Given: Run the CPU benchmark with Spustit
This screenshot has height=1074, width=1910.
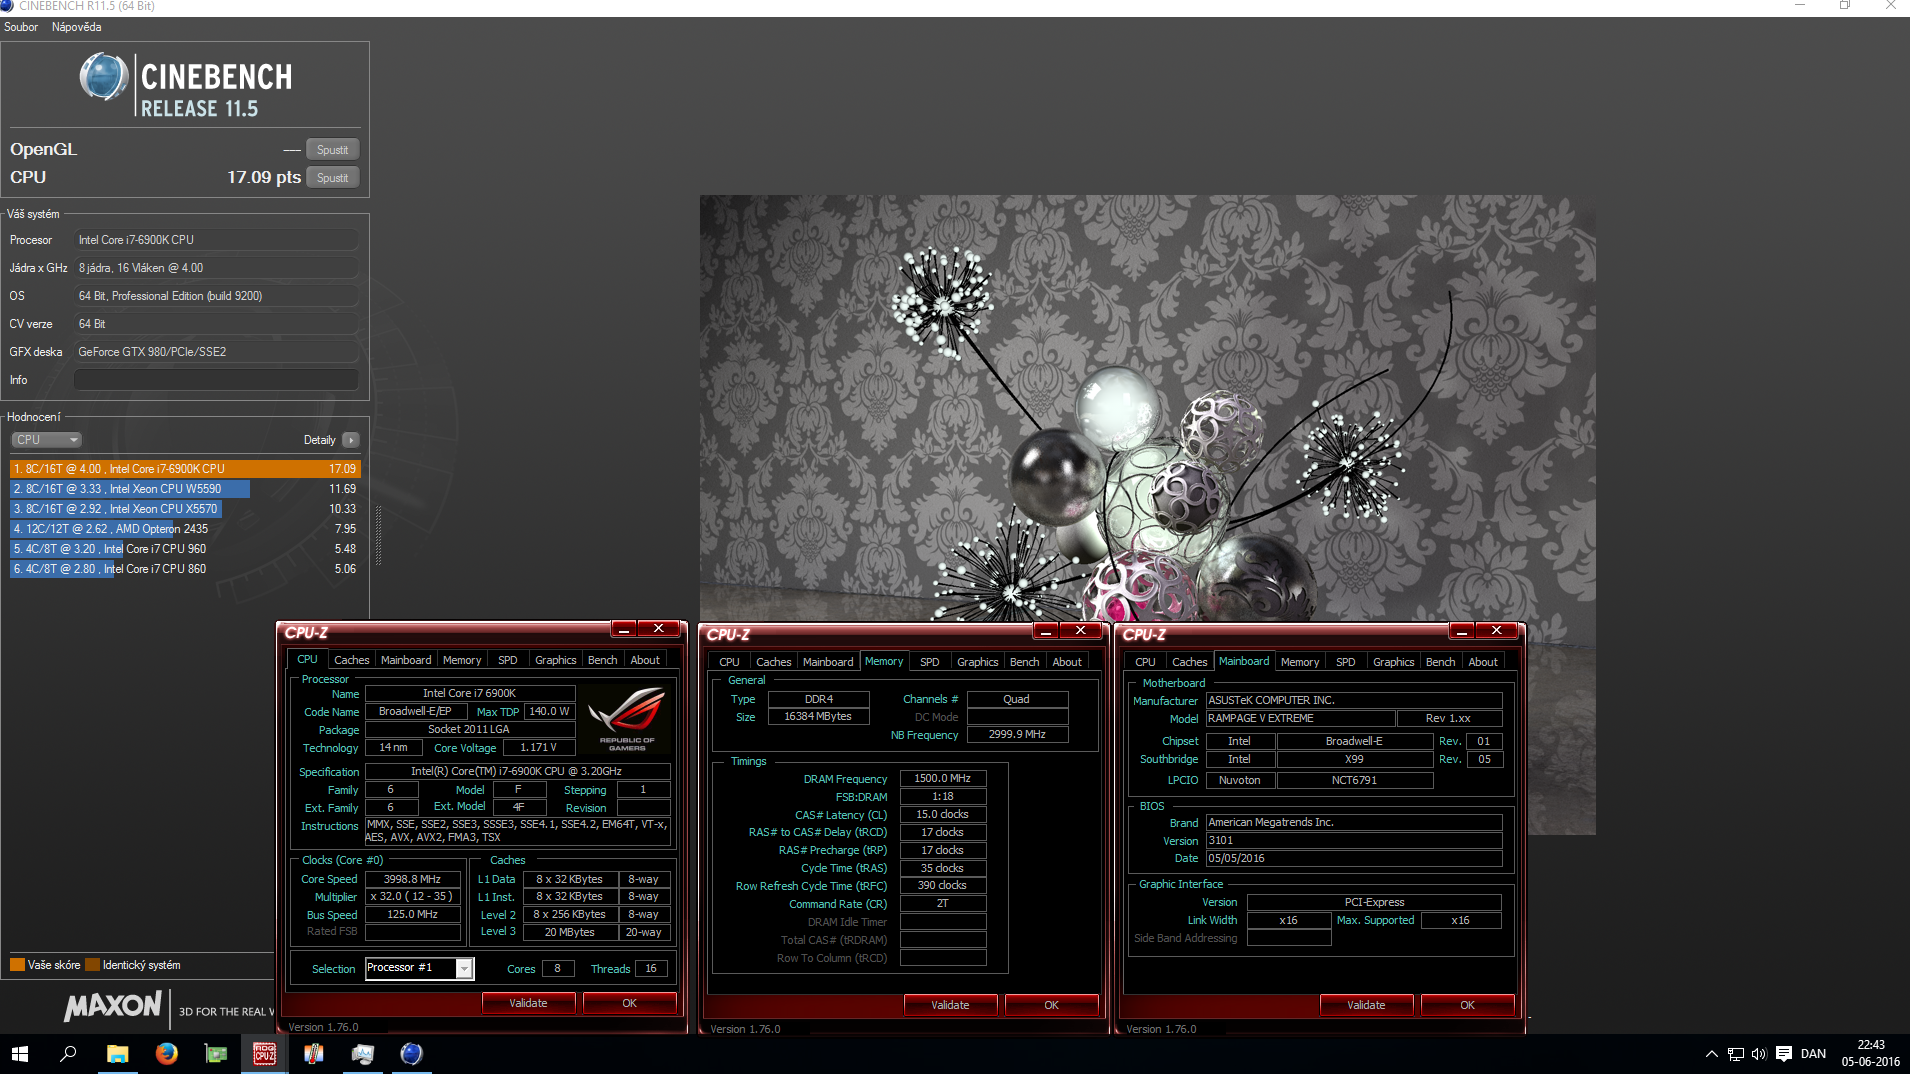Looking at the screenshot, I should 333,178.
